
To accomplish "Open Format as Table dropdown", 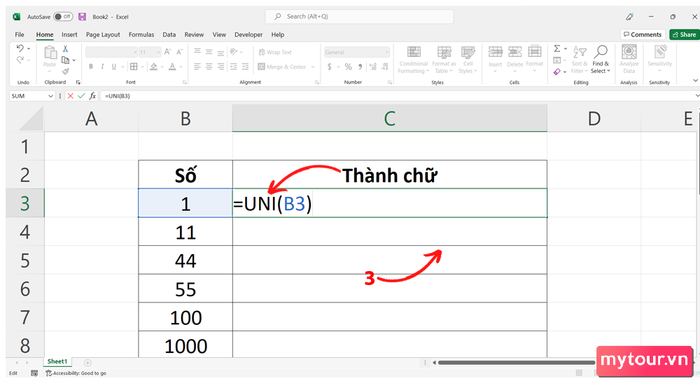I will [x=444, y=60].
